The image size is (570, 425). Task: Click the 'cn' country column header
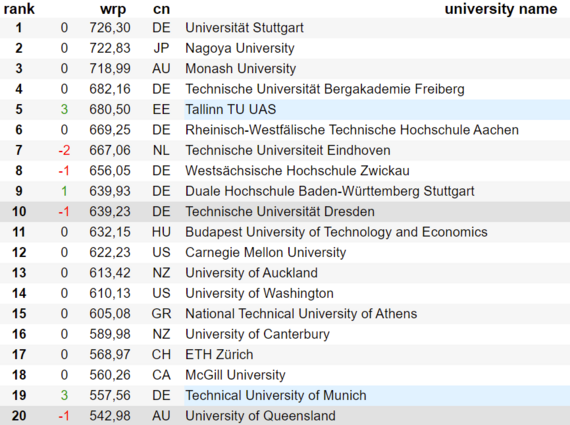[x=161, y=9]
